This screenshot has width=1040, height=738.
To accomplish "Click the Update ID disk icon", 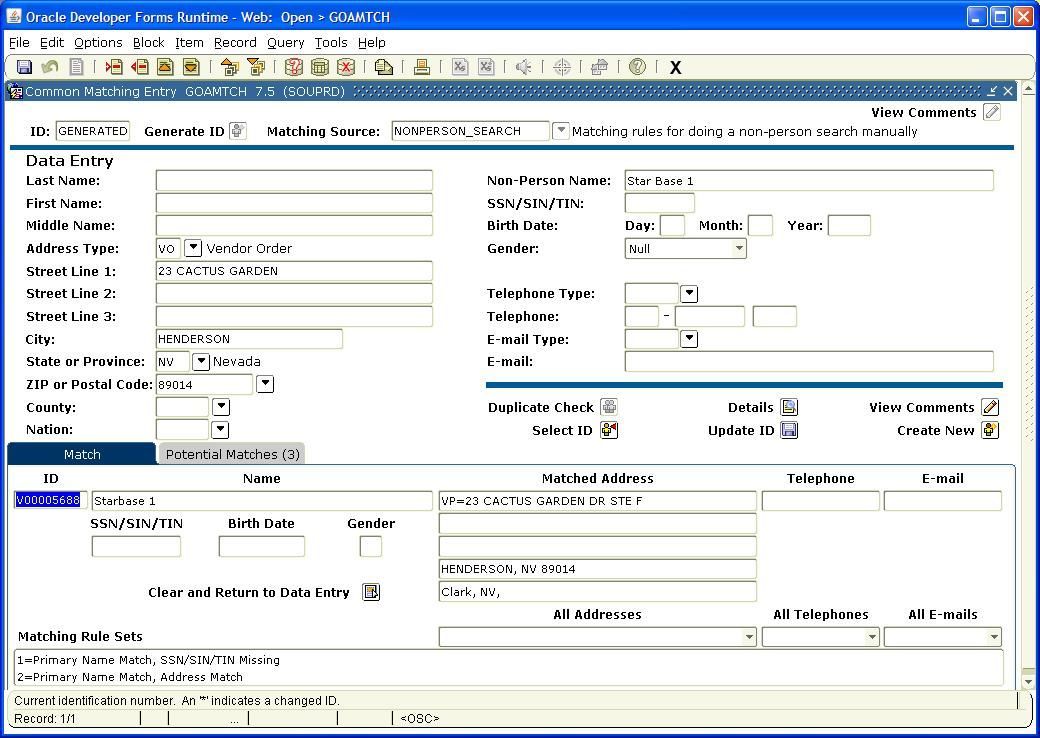I will coord(789,430).
